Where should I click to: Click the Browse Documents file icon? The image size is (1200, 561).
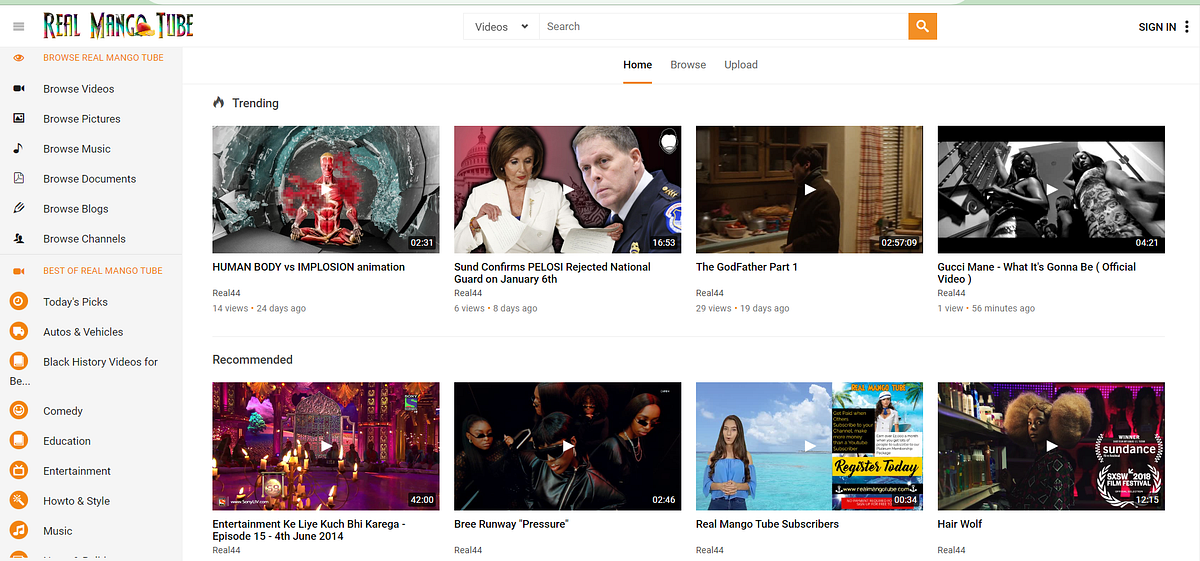click(x=18, y=179)
